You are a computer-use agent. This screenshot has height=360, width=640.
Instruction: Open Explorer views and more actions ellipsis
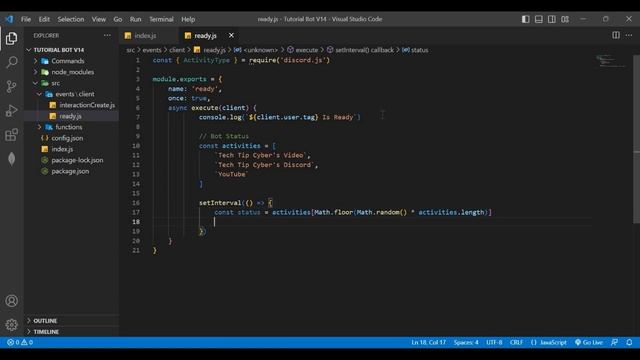click(107, 36)
